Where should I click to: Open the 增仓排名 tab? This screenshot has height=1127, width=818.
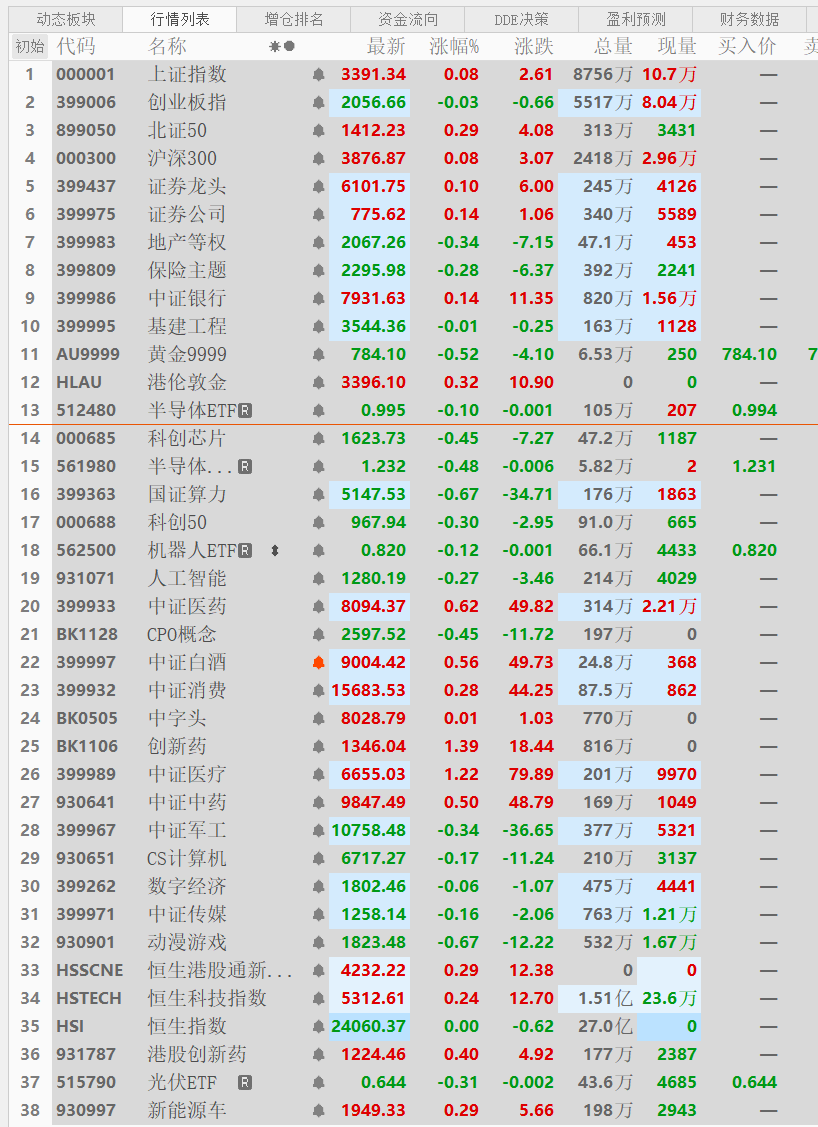(293, 19)
